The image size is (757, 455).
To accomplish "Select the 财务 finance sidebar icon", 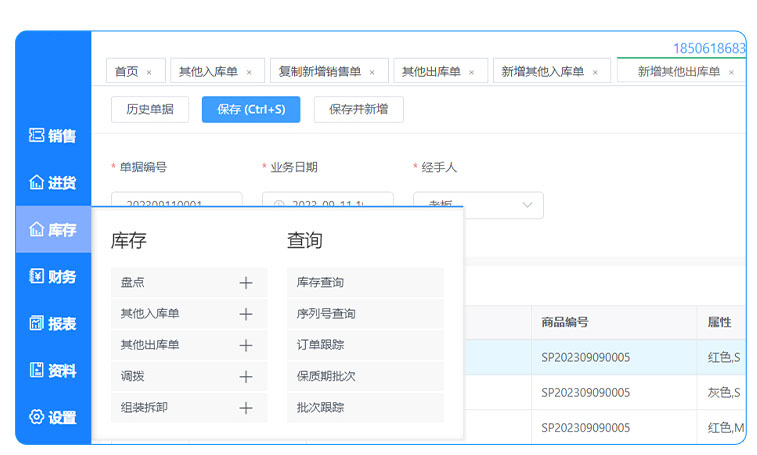I will click(37, 277).
